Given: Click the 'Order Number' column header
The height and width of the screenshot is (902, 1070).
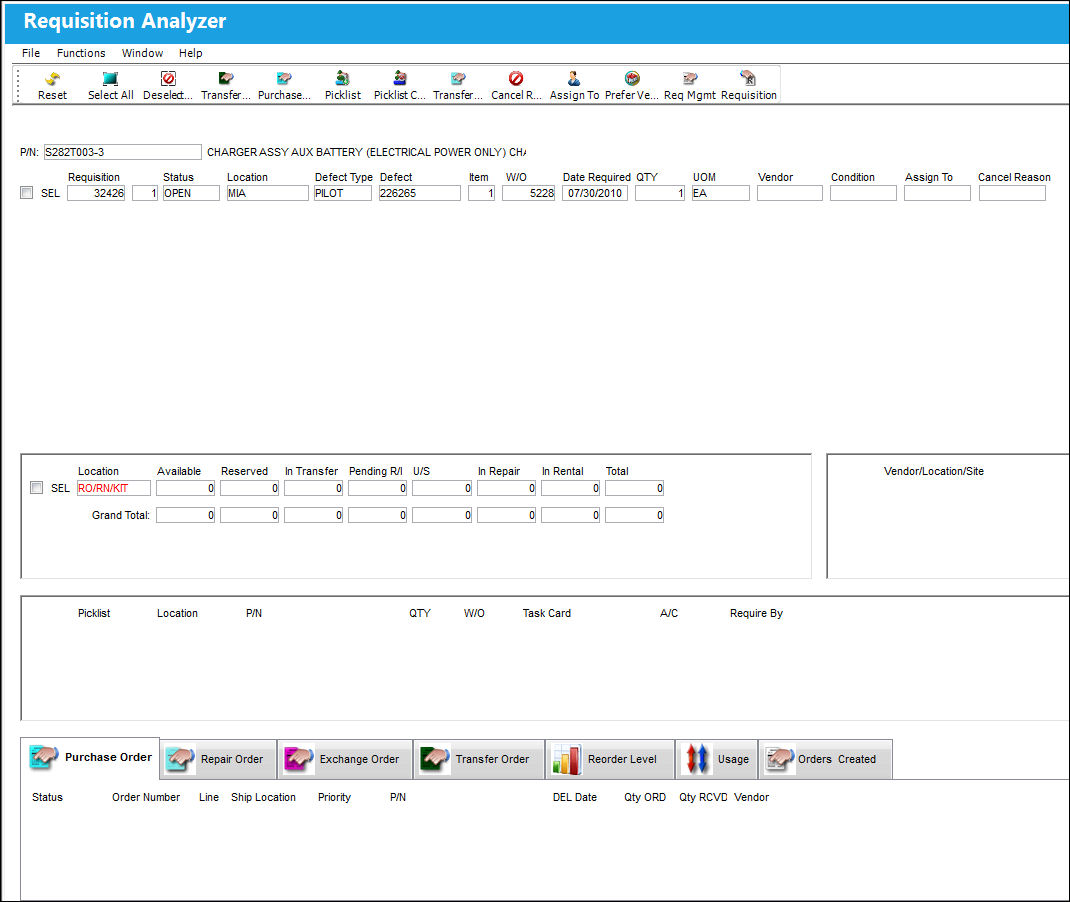Looking at the screenshot, I should pyautogui.click(x=146, y=797).
